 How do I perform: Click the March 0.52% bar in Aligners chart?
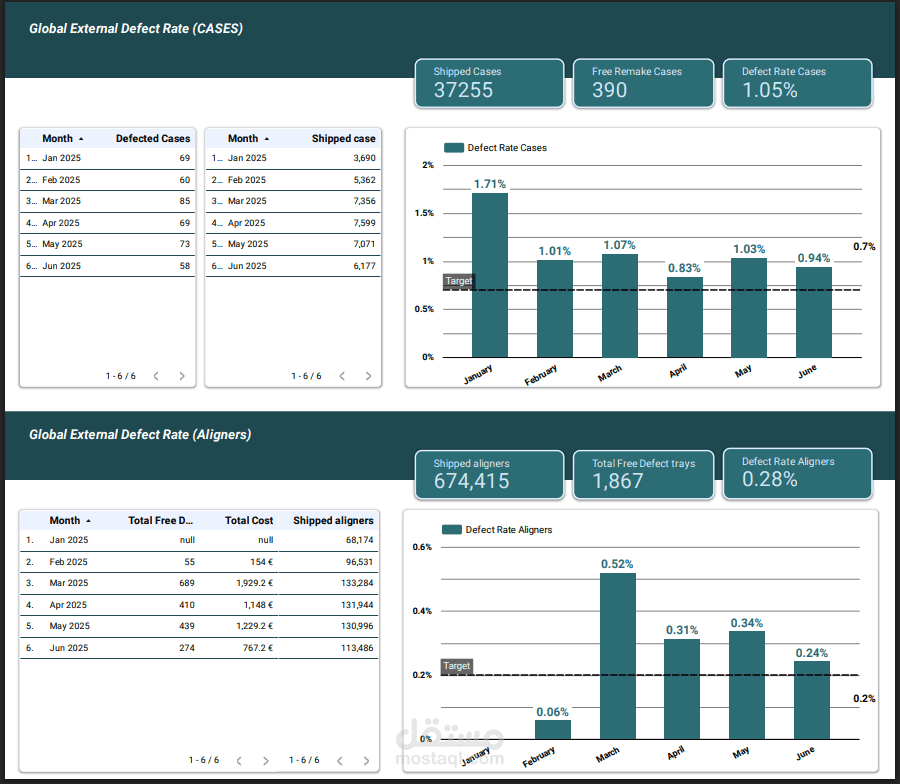[x=618, y=656]
